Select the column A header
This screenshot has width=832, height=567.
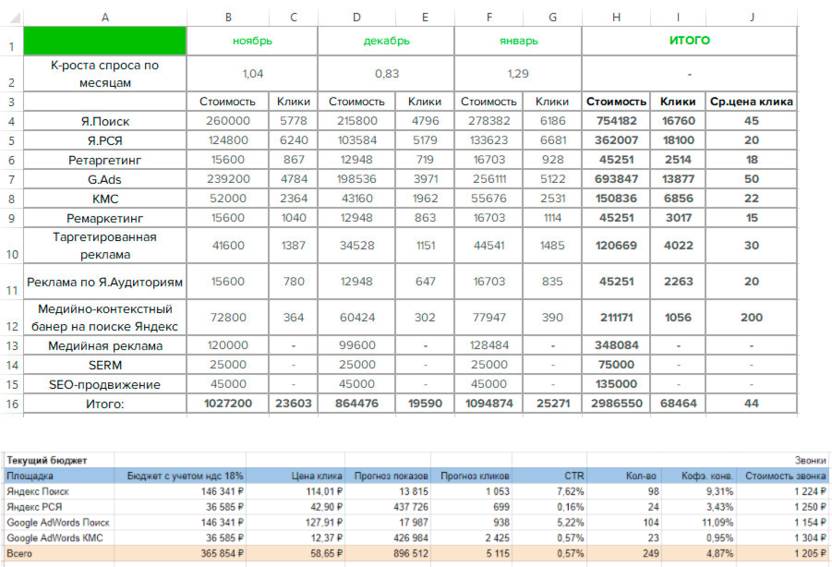click(105, 17)
